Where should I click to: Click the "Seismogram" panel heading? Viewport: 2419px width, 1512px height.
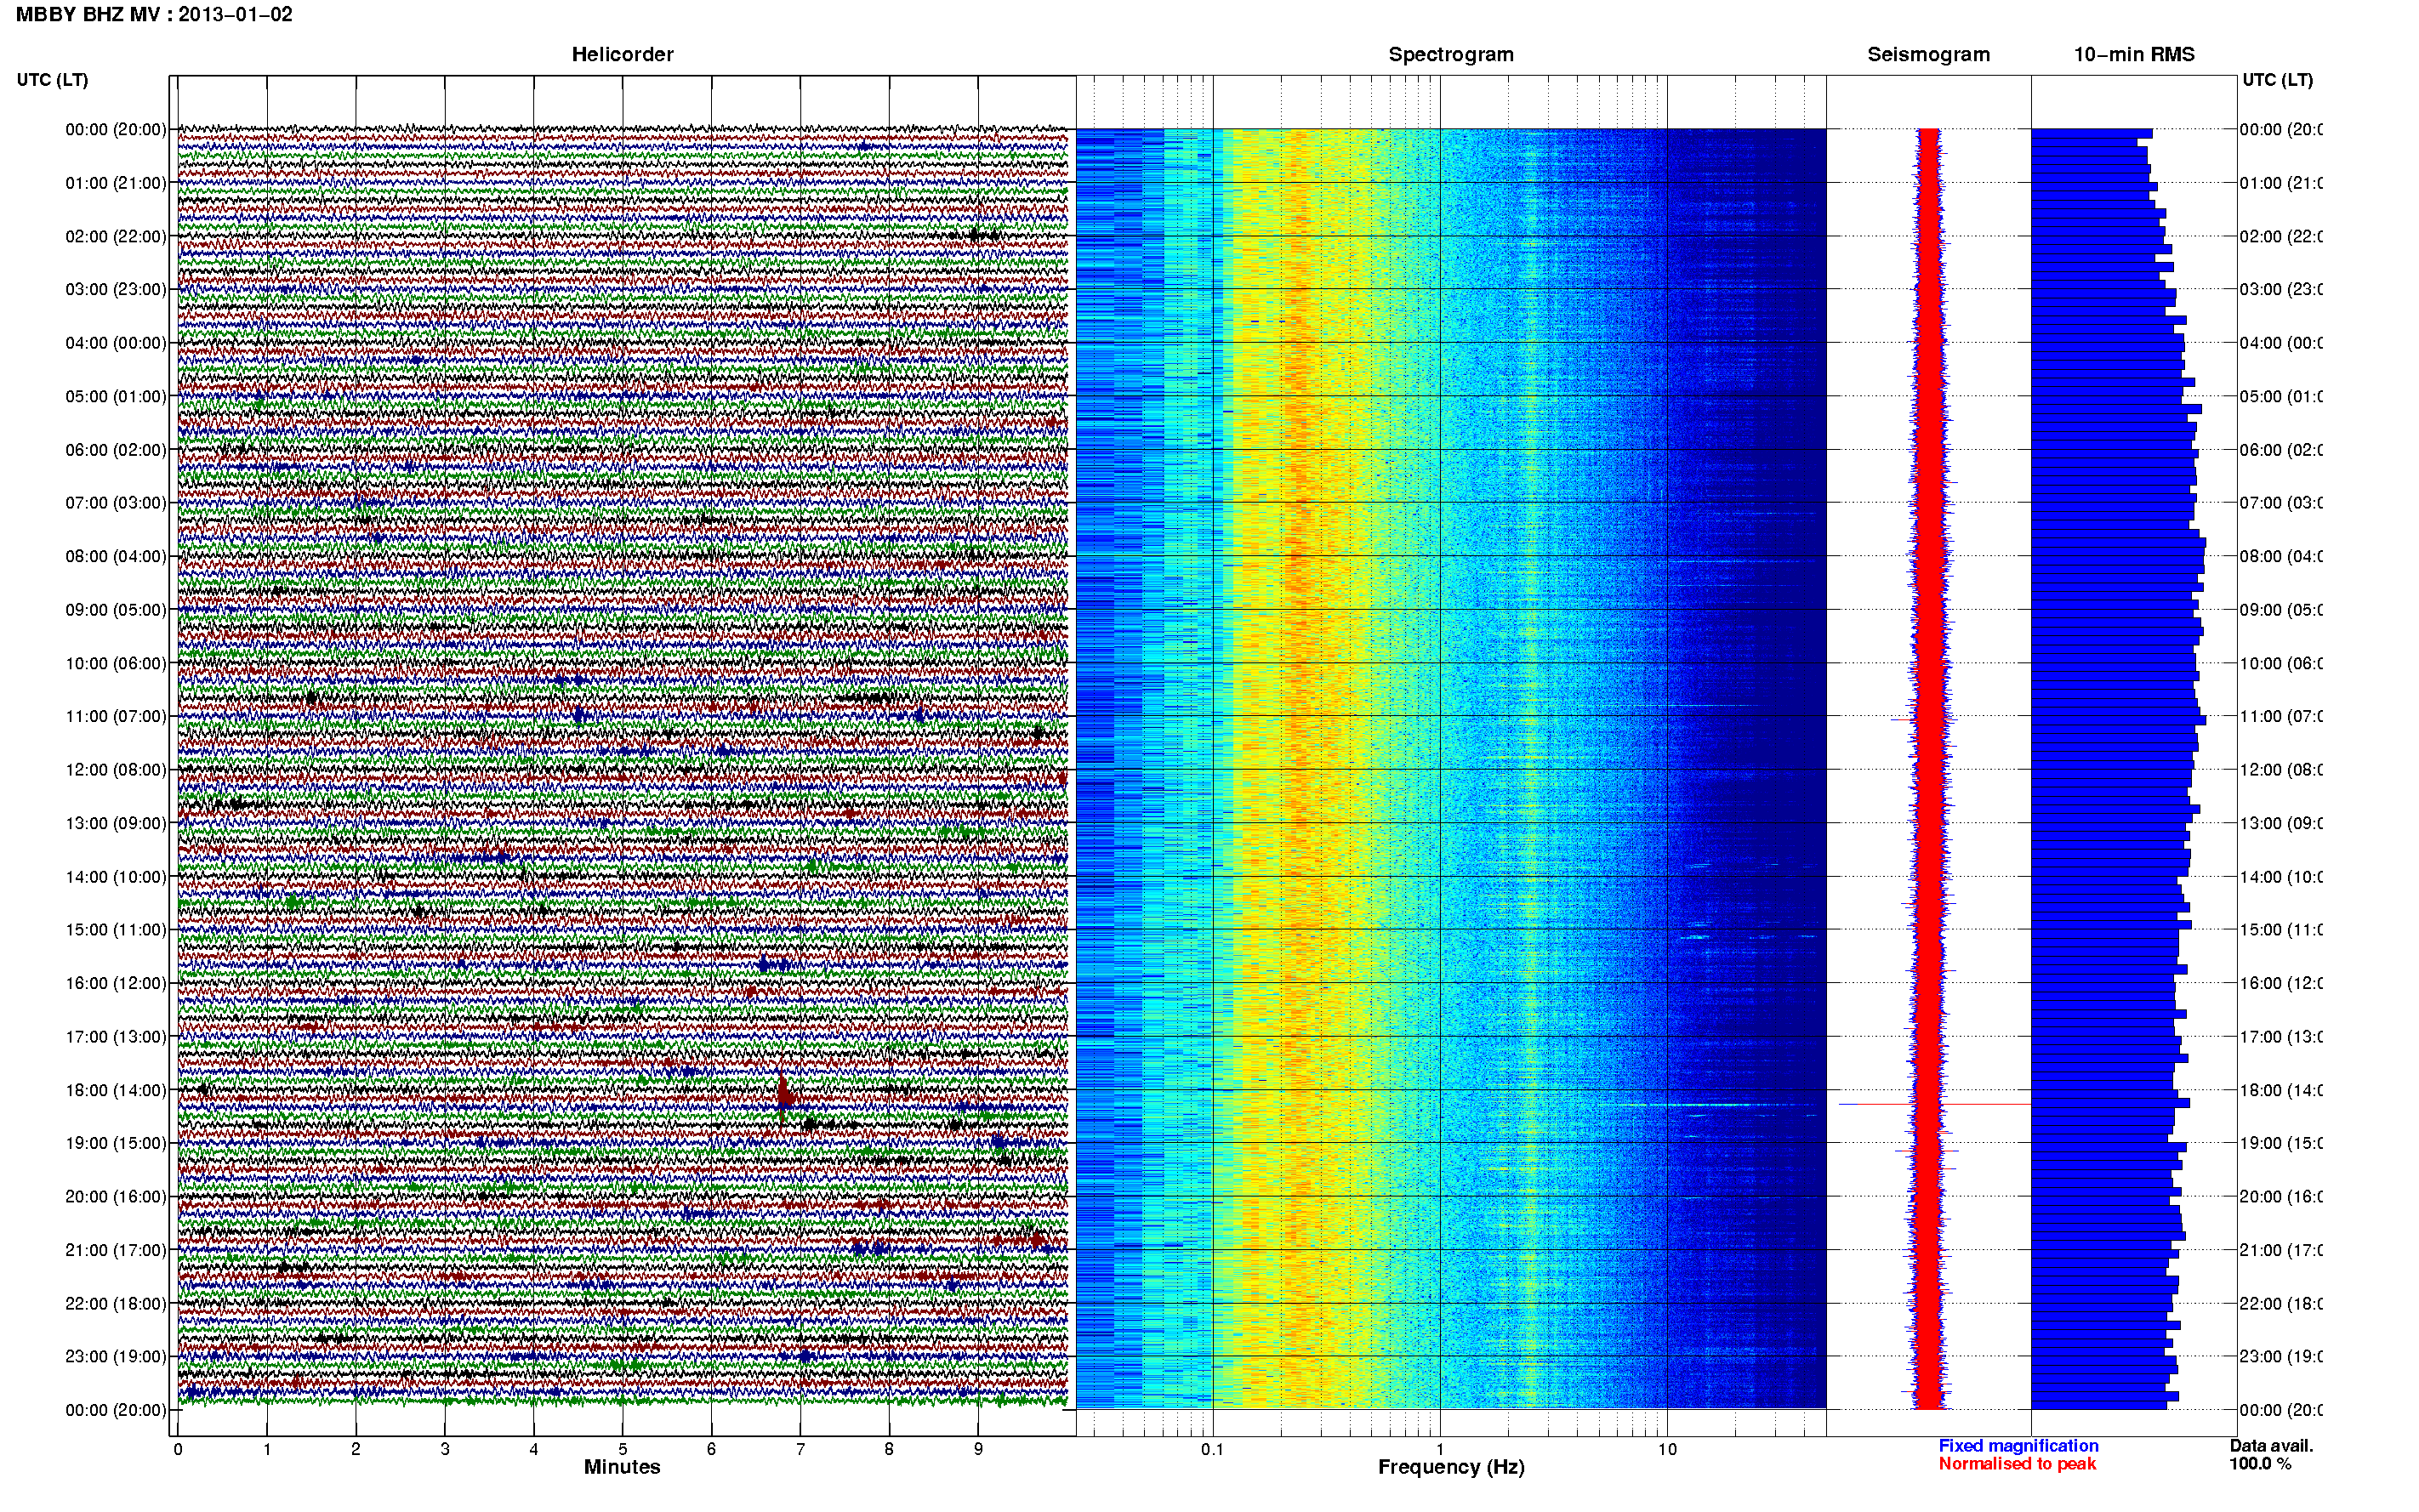tap(1928, 54)
